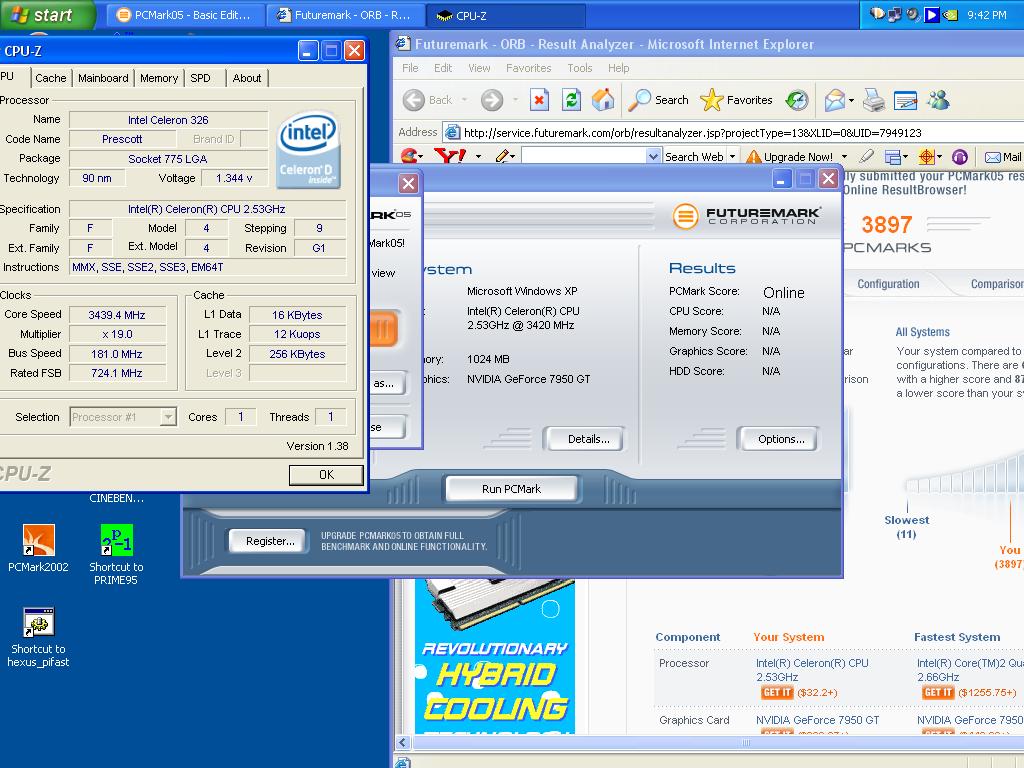Click the purple round icon on Yahoo toolbar
The image size is (1024, 768).
960,157
